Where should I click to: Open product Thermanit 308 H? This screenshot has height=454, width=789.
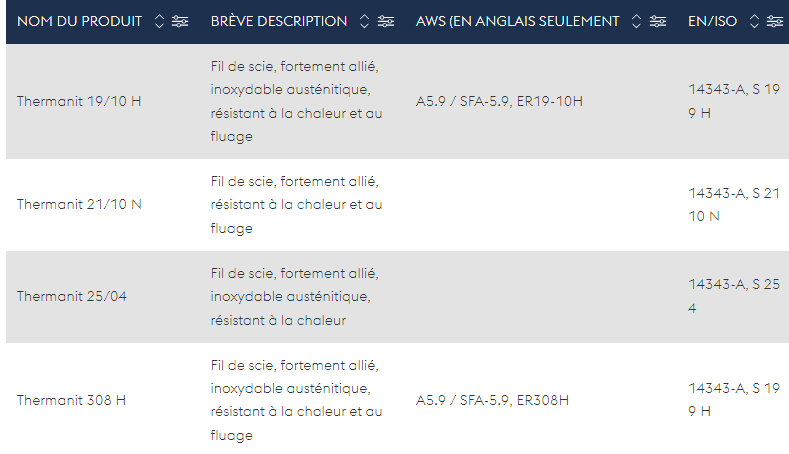coord(71,400)
